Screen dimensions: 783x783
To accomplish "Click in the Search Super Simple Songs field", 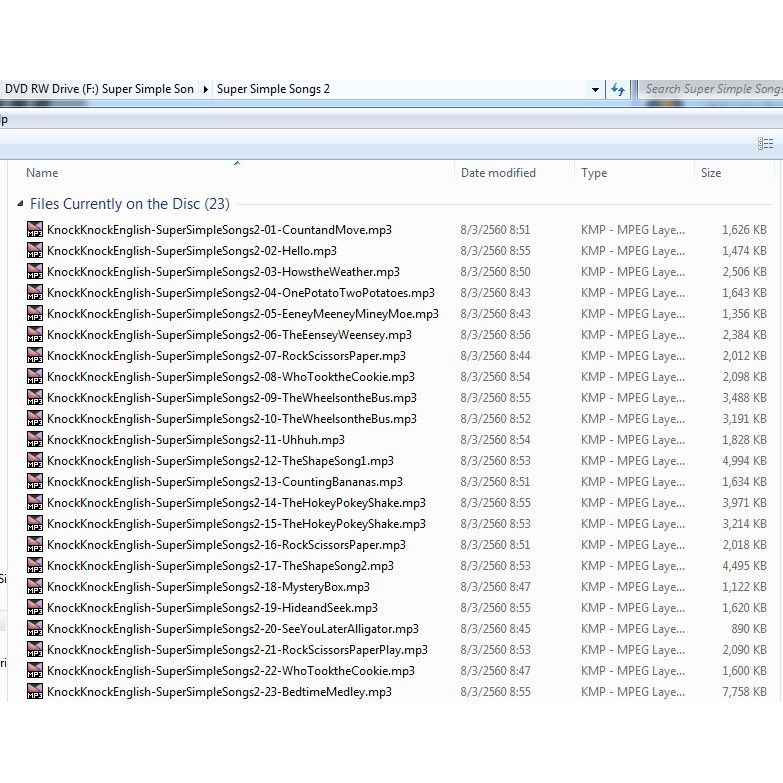I will (x=712, y=89).
